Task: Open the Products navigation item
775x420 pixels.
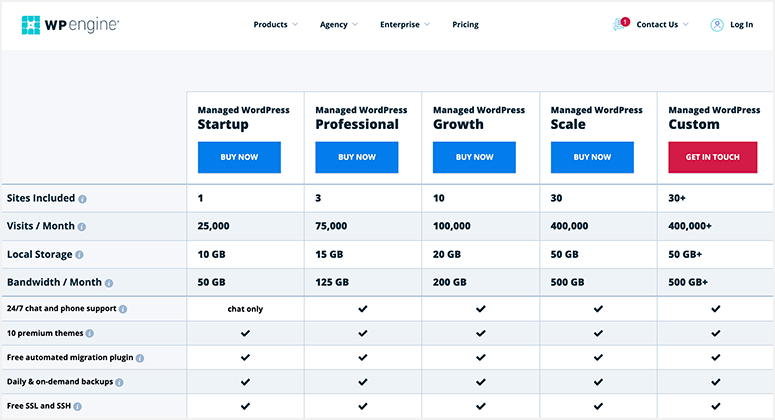Action: tap(270, 24)
